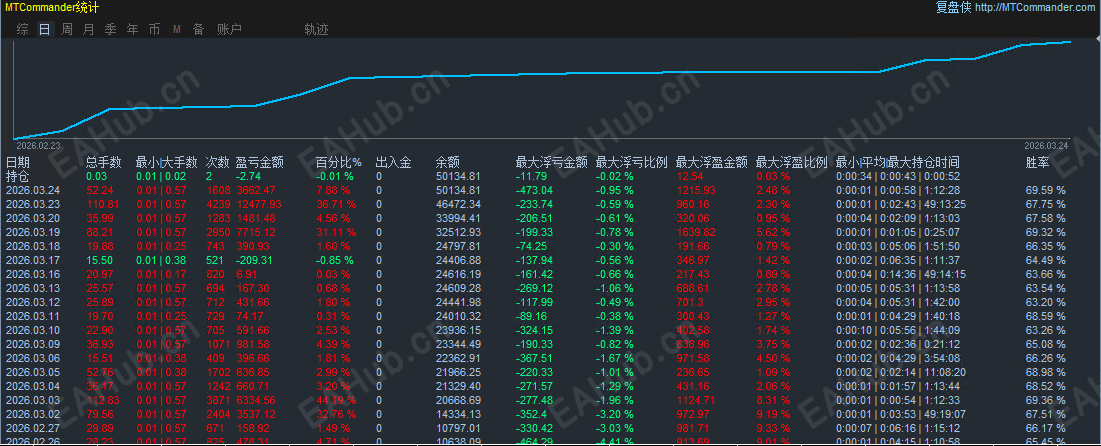
Task: Click balance value 50134.81 in 2026.03.24 row
Action: [x=459, y=190]
